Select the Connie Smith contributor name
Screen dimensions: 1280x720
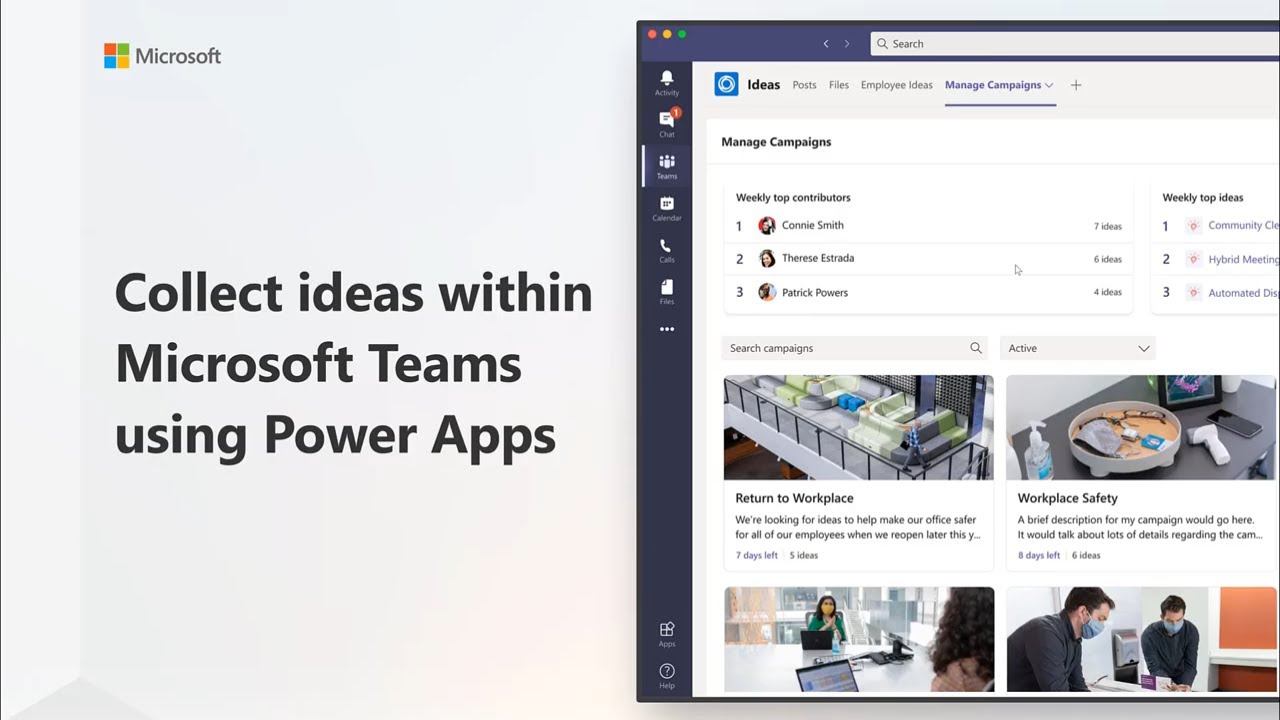click(x=813, y=226)
